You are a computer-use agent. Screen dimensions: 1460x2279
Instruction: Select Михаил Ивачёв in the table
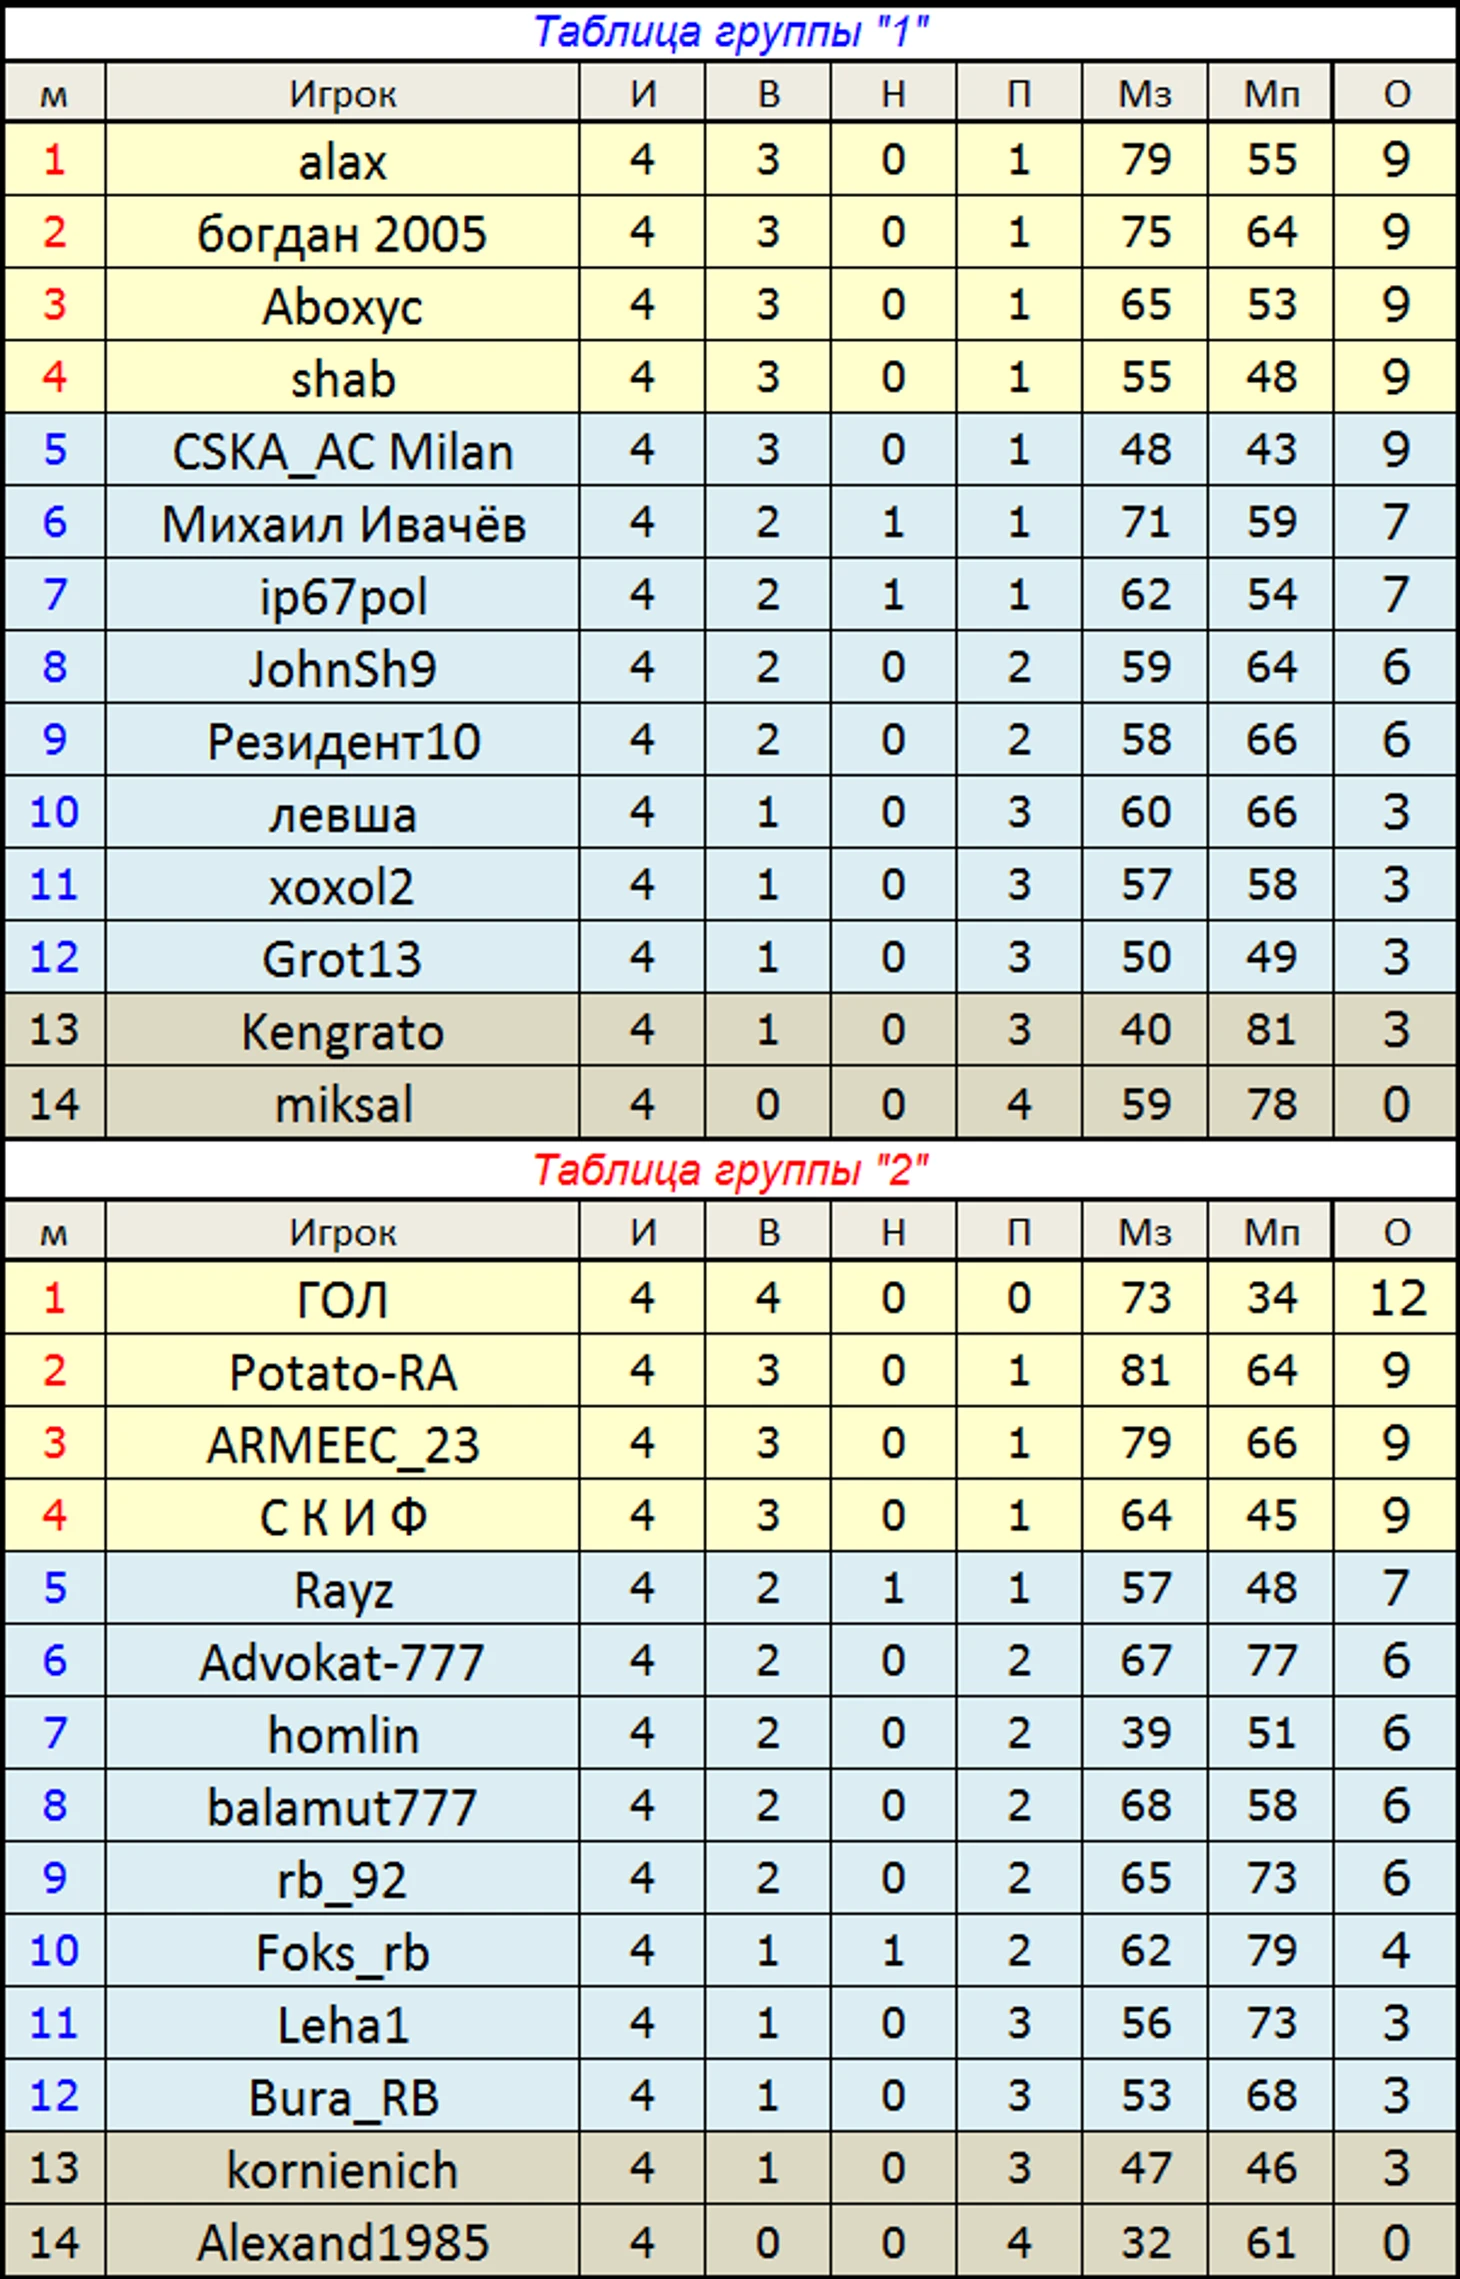point(342,522)
